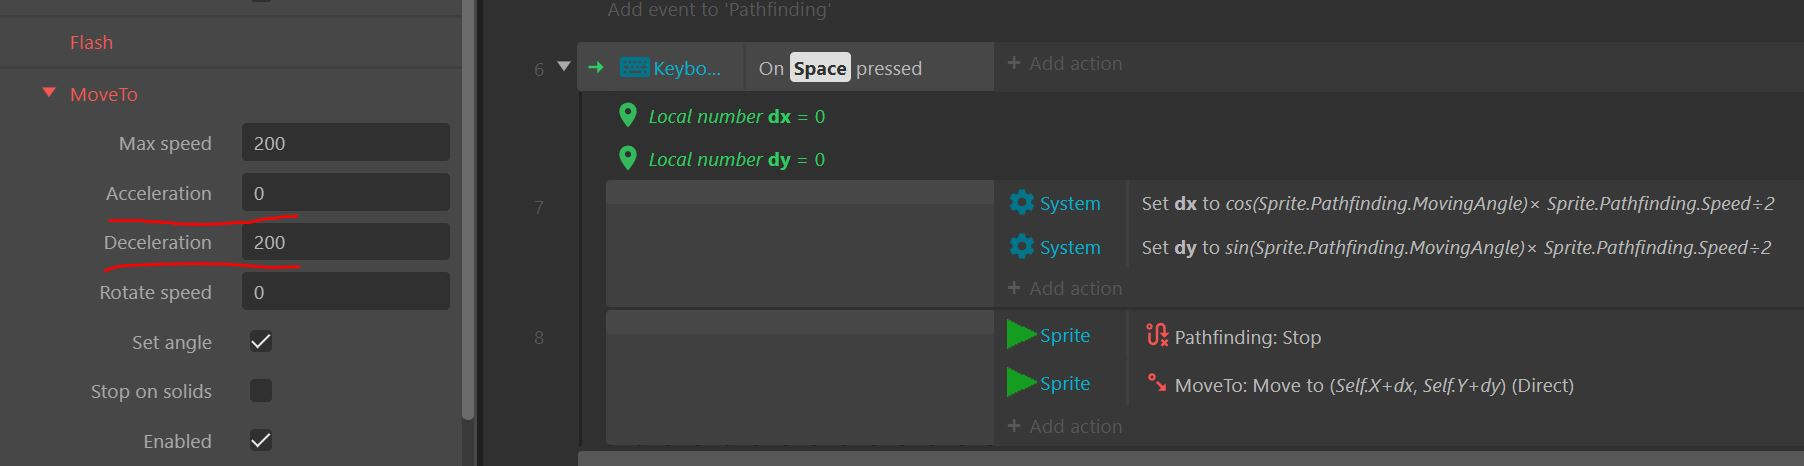This screenshot has height=466, width=1804.
Task: Click the System gear icon for Set dy action
Action: coord(1021,246)
